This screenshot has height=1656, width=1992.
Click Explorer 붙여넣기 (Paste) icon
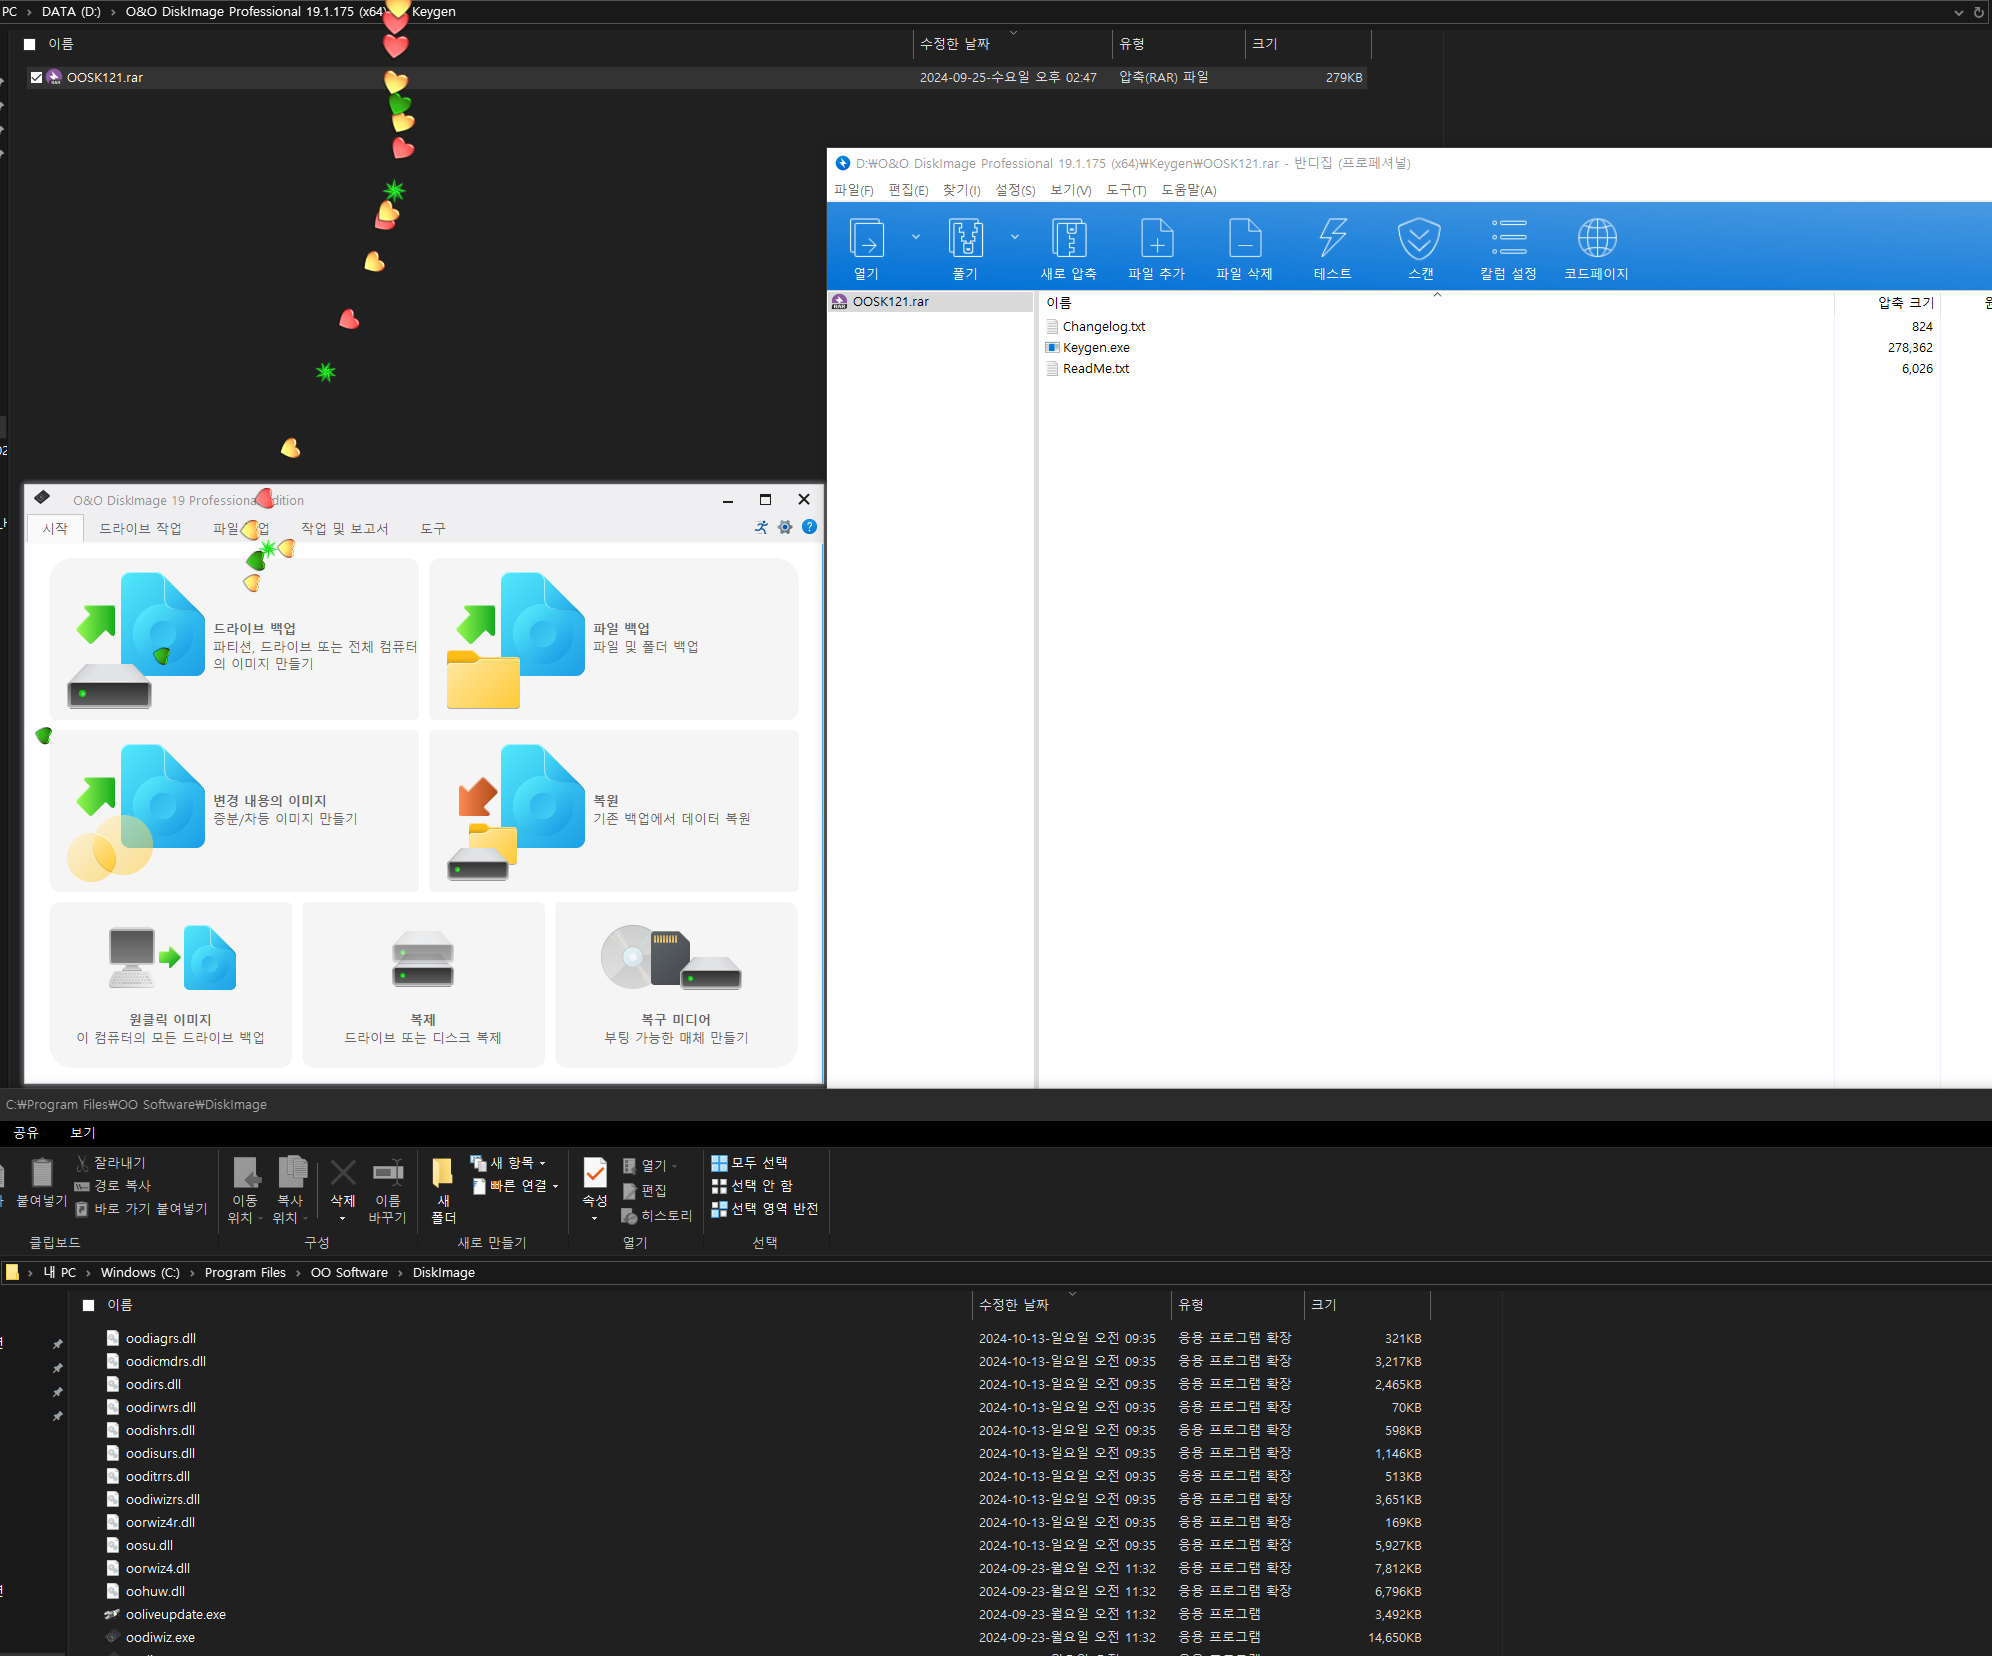(x=41, y=1172)
